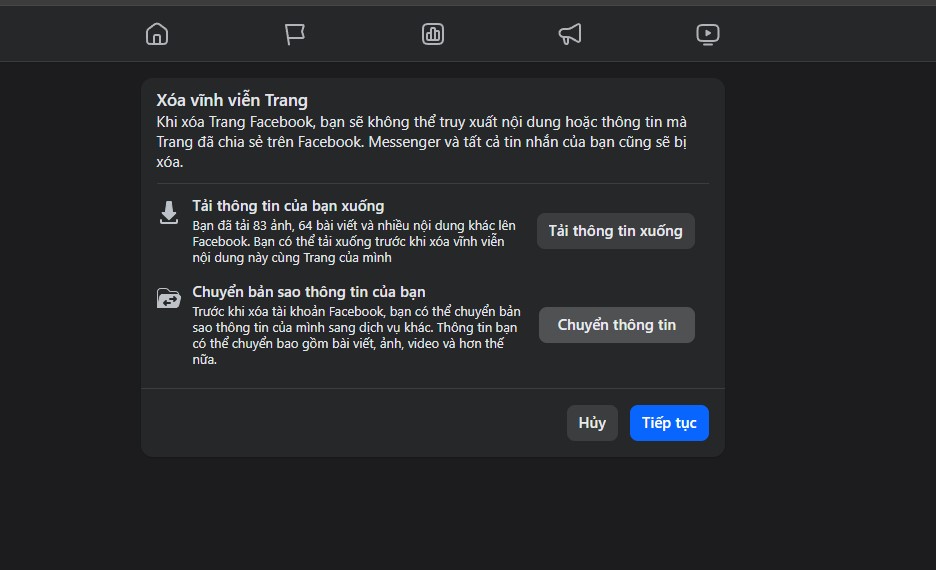Click the folder transfer icon
936x570 pixels.
pyautogui.click(x=169, y=298)
